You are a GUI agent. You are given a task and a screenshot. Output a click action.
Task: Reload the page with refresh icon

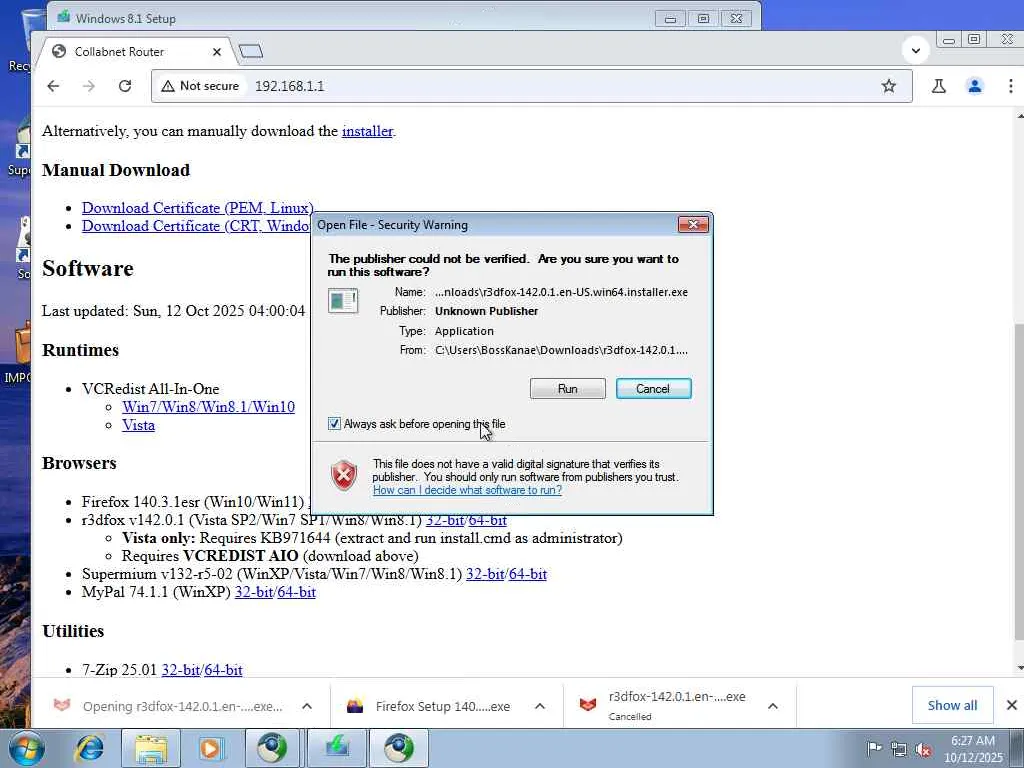[125, 86]
